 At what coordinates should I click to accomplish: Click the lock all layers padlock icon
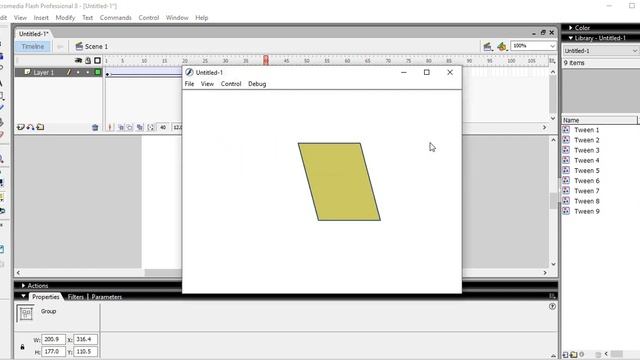click(x=88, y=60)
